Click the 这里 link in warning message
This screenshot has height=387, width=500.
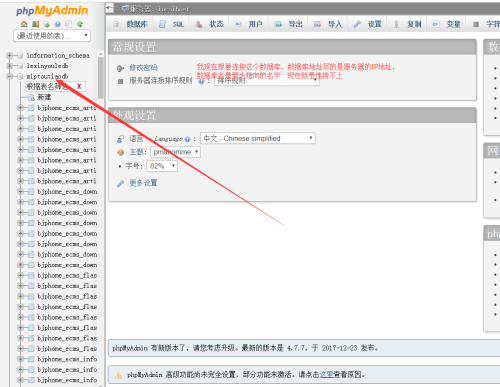point(326,375)
